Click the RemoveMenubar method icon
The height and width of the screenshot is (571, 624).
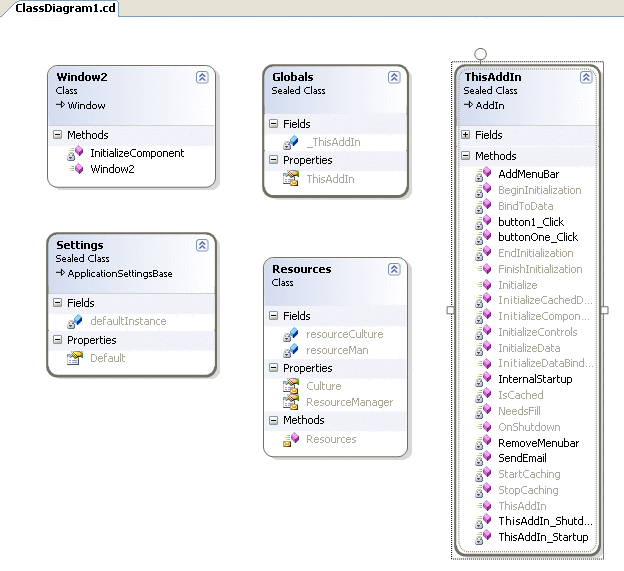coord(483,443)
